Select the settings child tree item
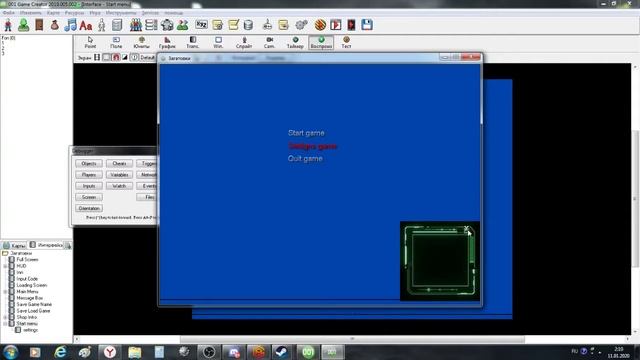Viewport: 640px width, 360px height. pyautogui.click(x=30, y=330)
